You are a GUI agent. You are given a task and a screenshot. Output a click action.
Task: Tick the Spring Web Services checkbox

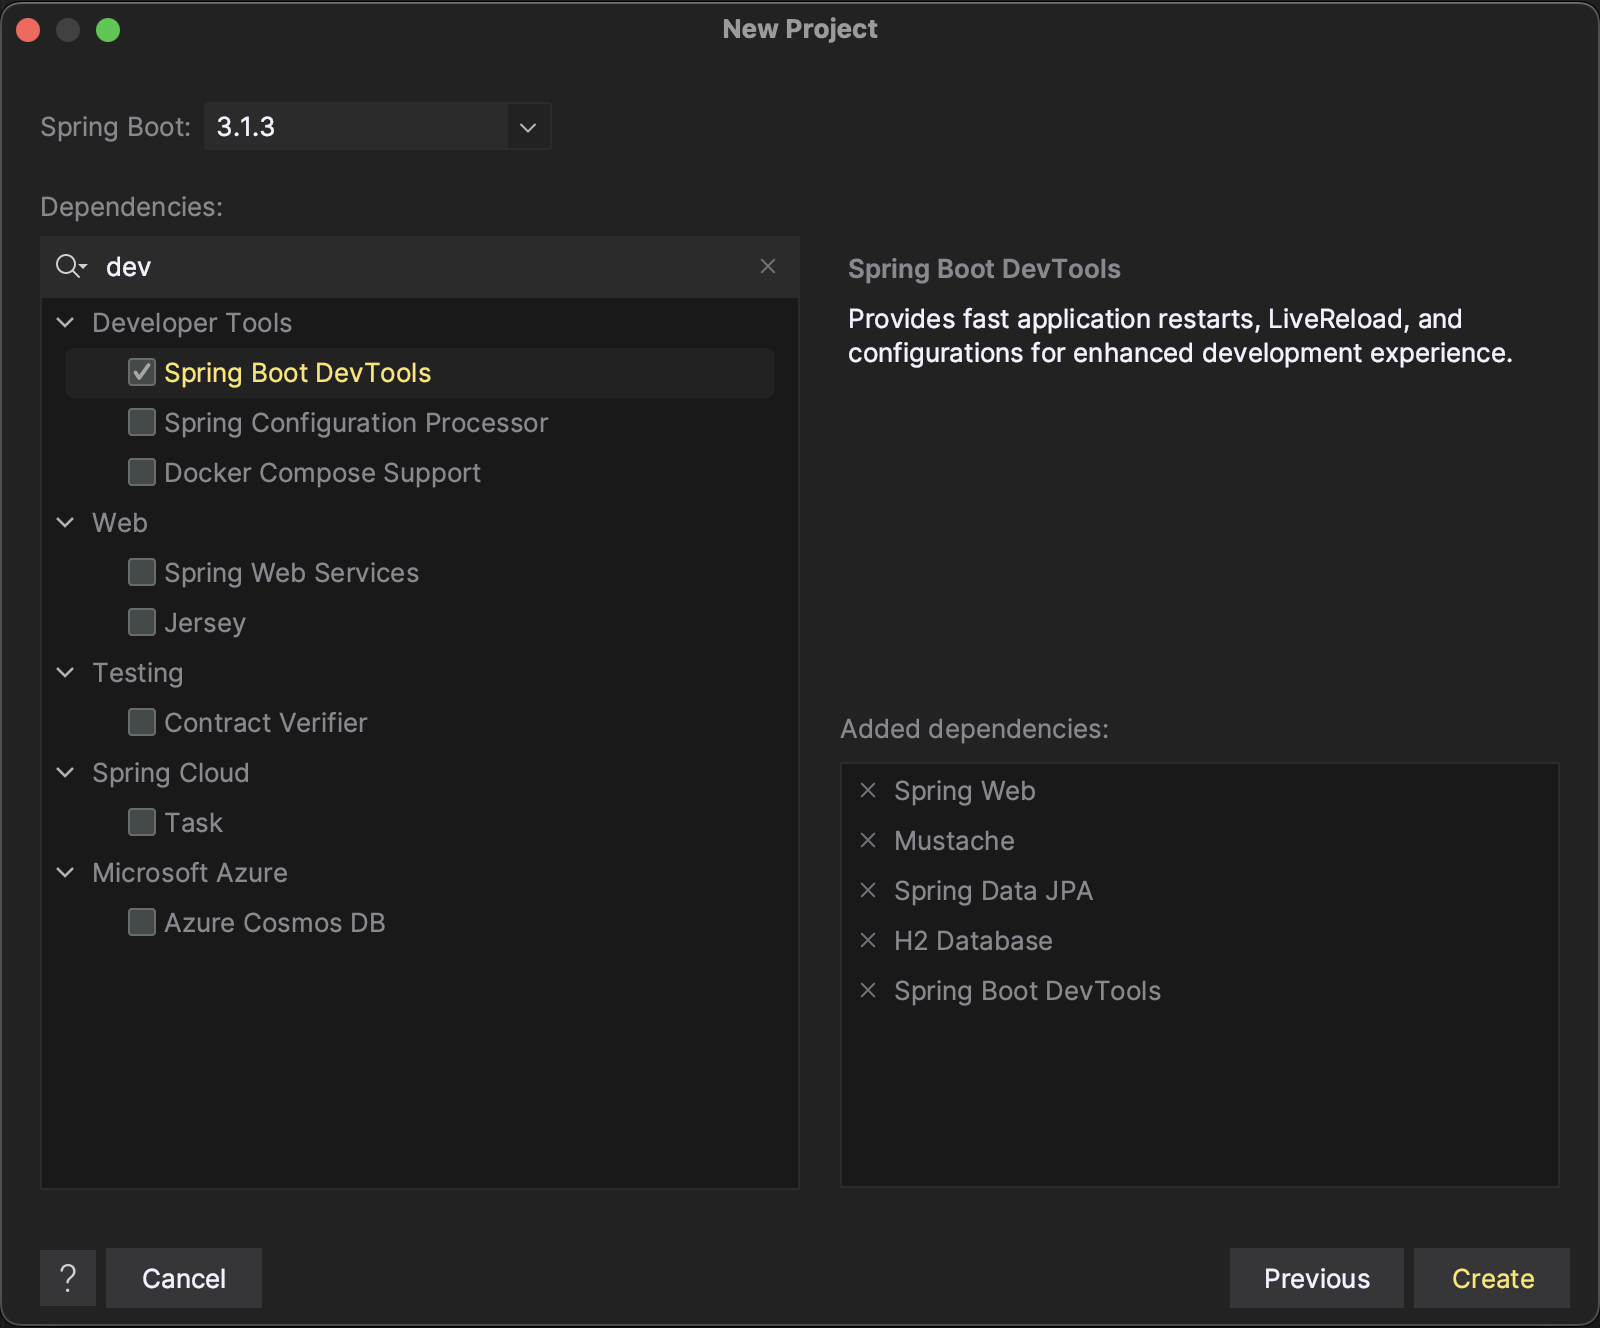[142, 572]
